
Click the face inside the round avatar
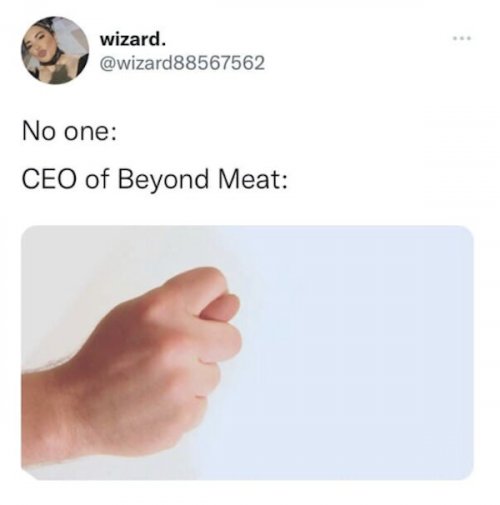point(41,45)
